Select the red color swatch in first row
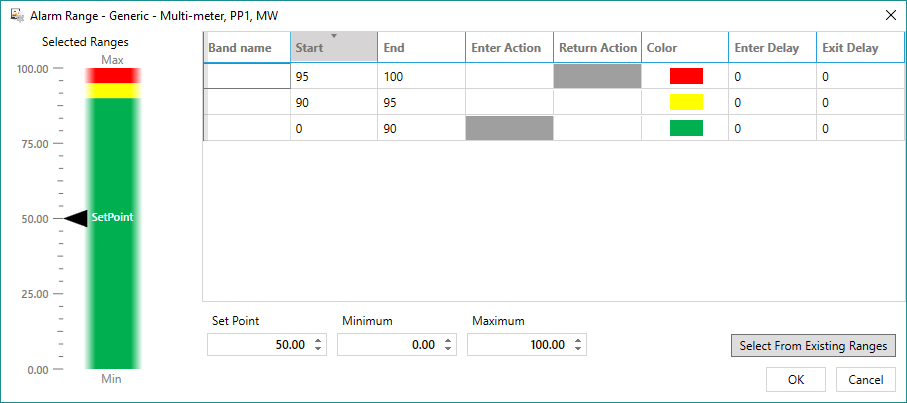 (686, 76)
